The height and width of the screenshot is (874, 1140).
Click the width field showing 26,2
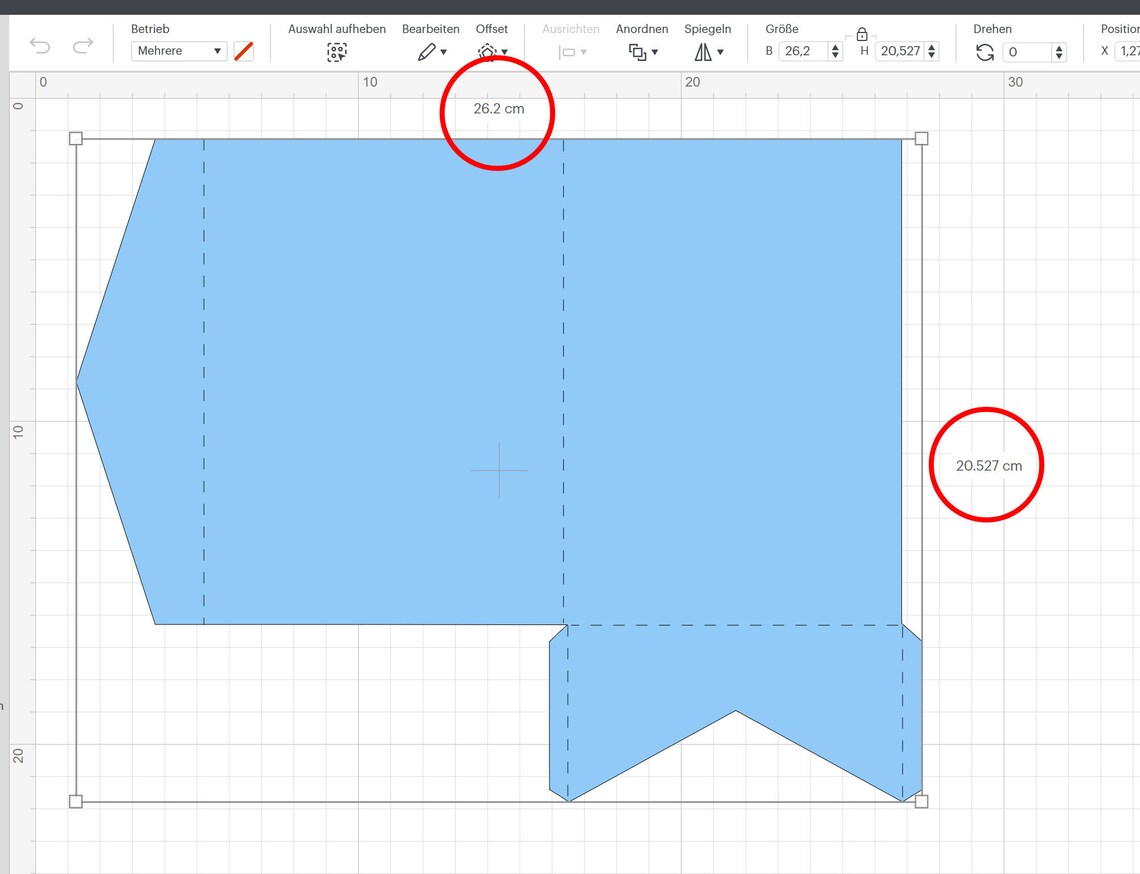click(802, 50)
